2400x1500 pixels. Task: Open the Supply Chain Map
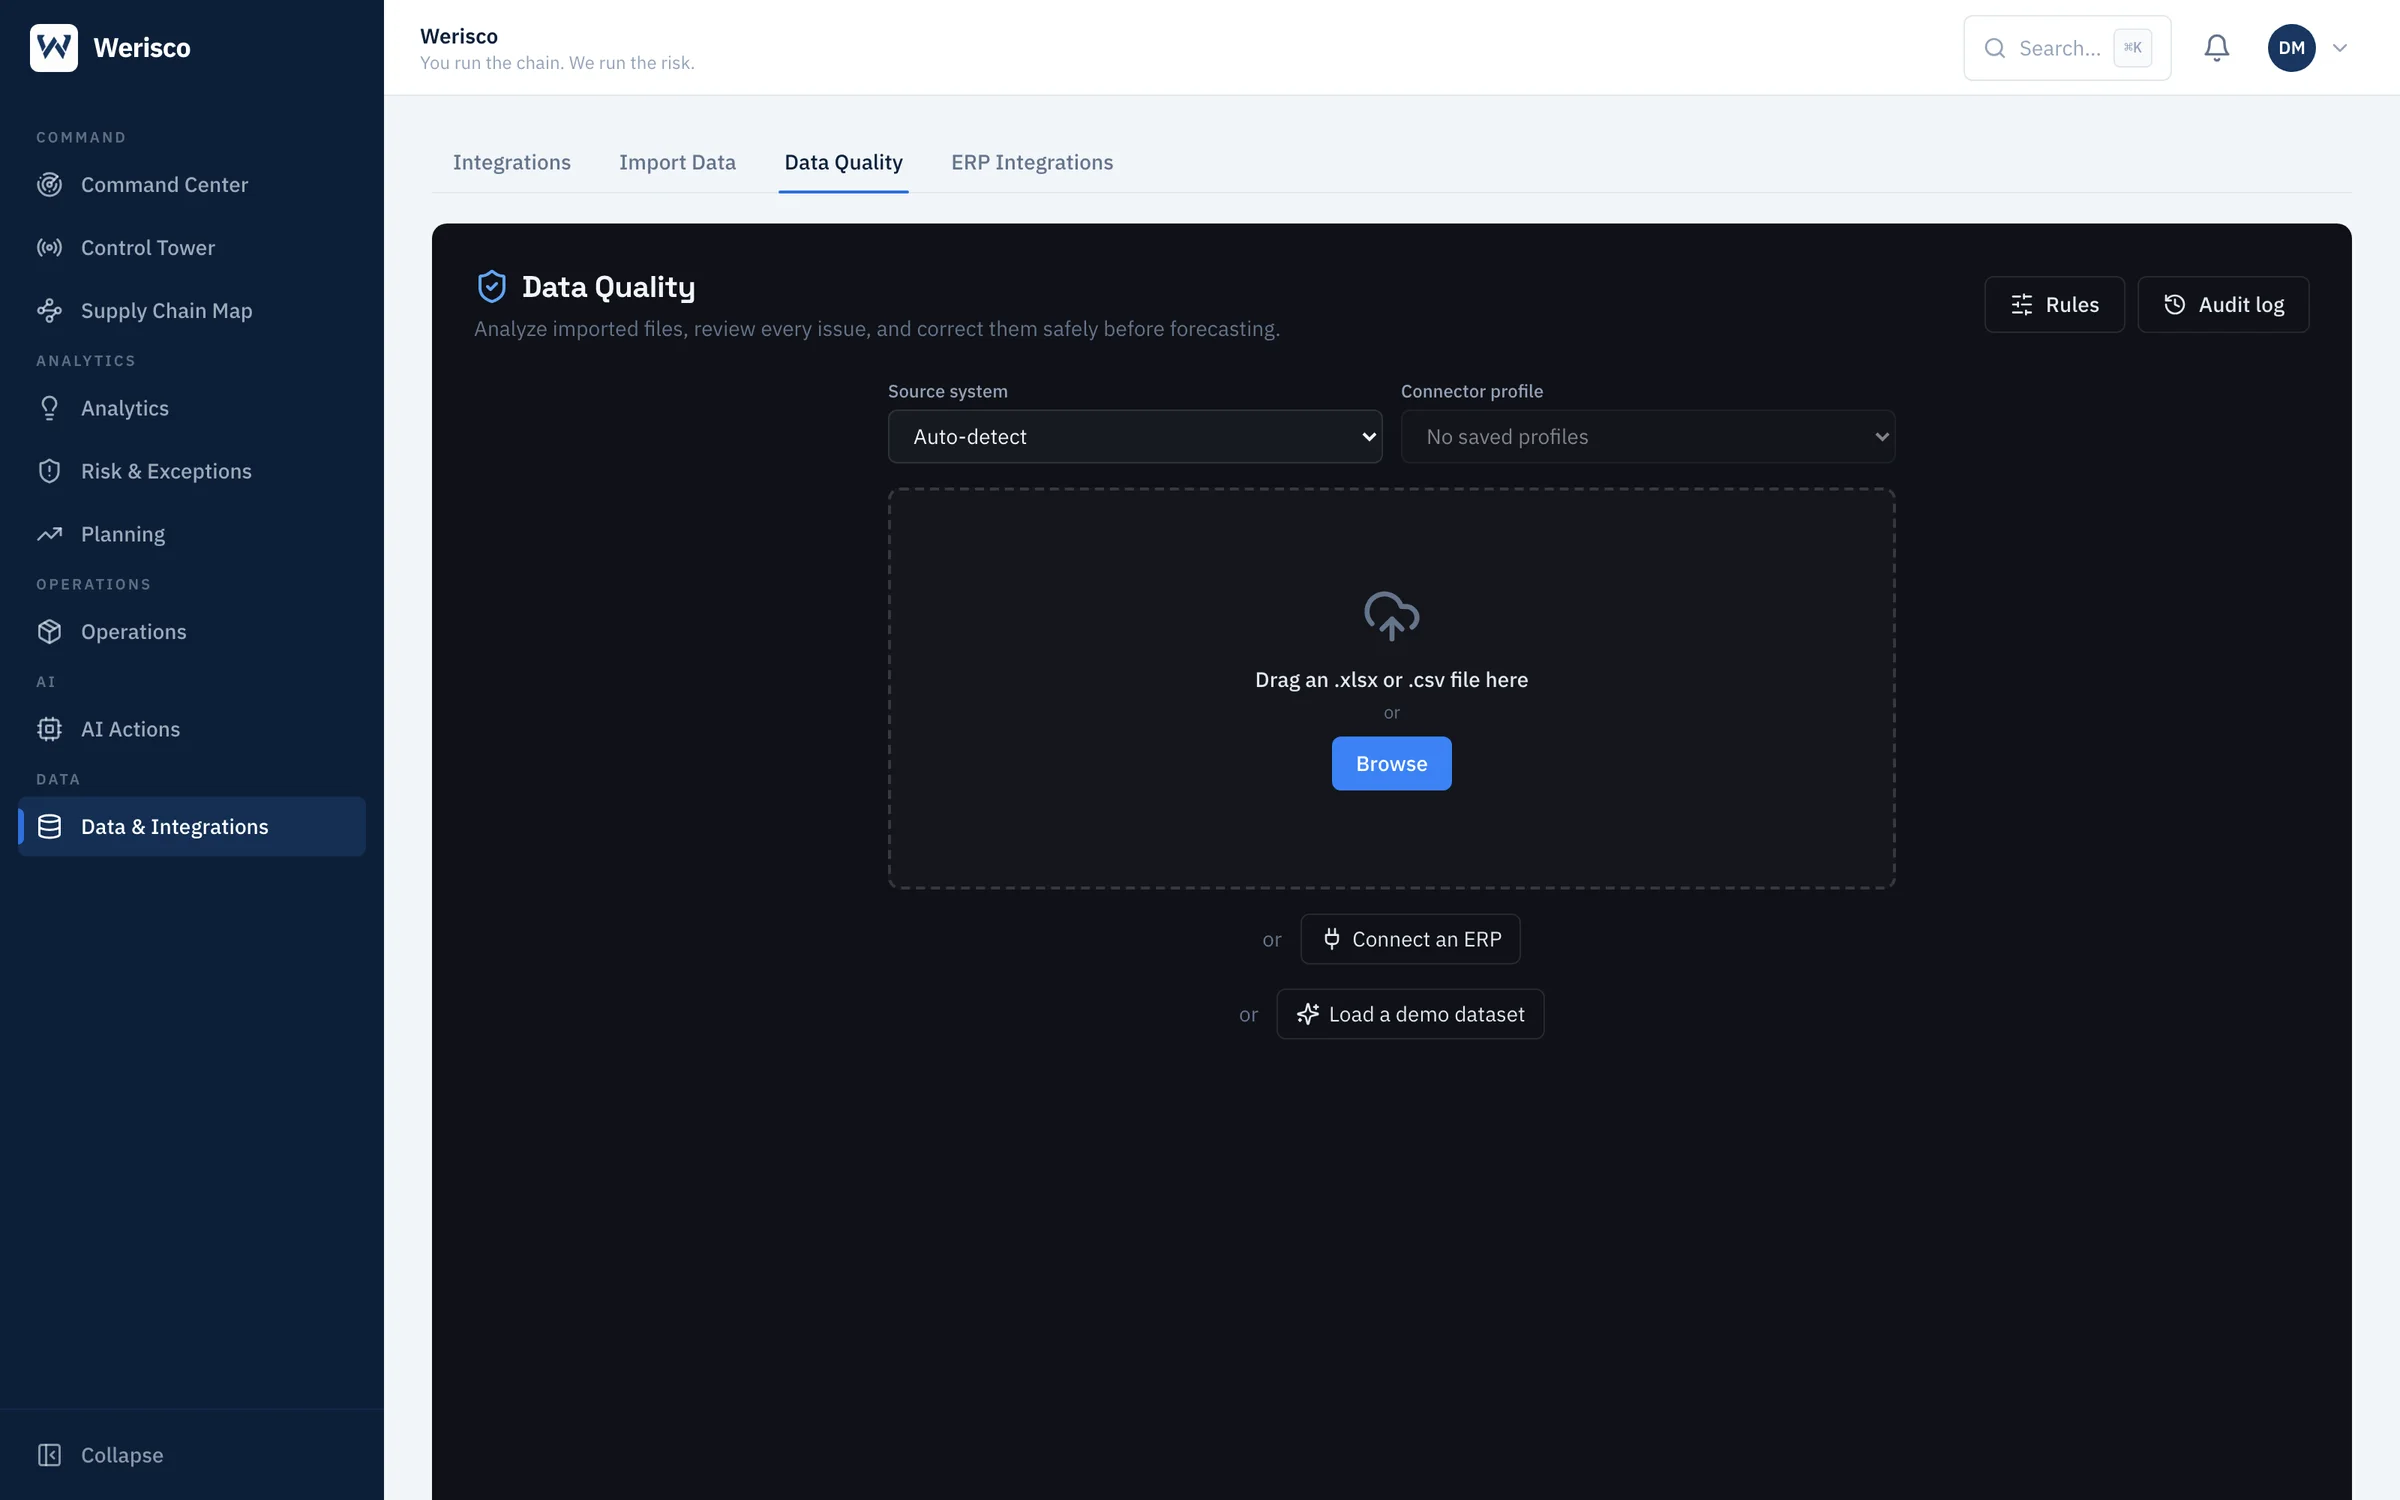(x=192, y=311)
